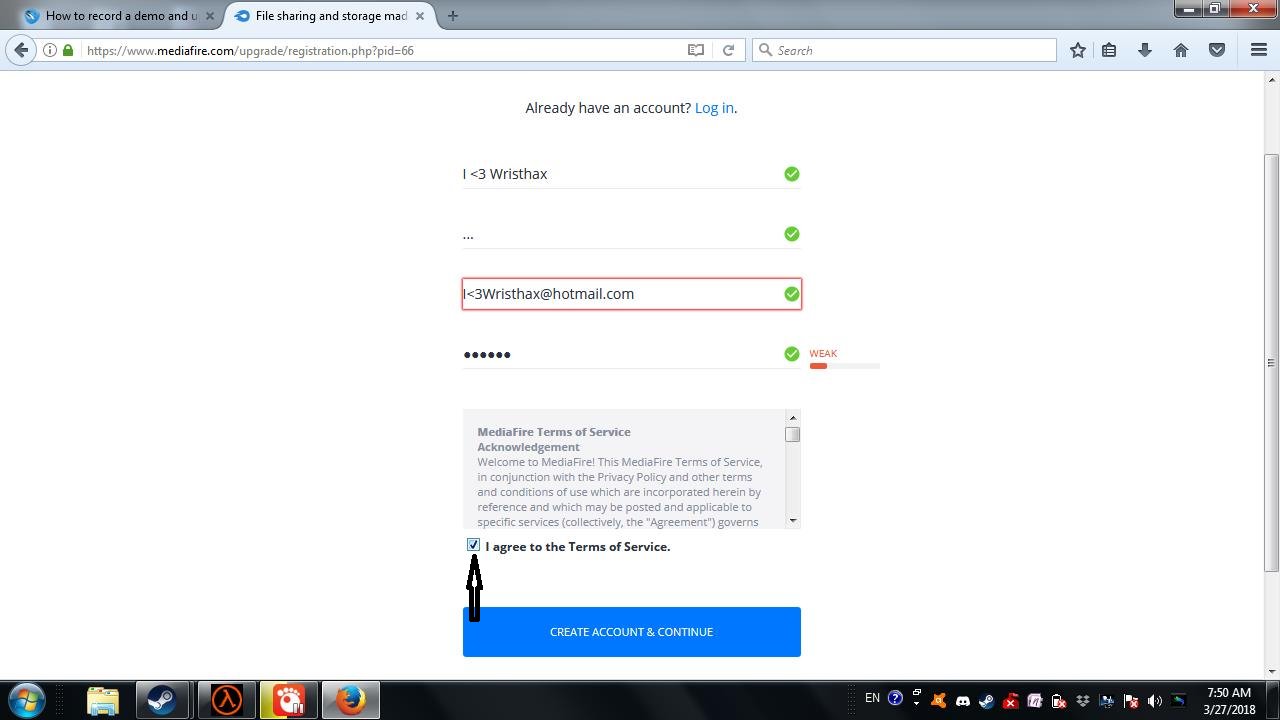
Task: Expand the language bar options arrow
Action: pyautogui.click(x=917, y=703)
